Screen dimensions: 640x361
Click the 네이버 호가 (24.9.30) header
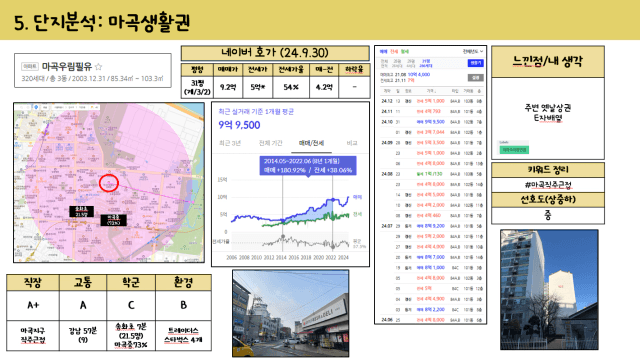tap(275, 53)
